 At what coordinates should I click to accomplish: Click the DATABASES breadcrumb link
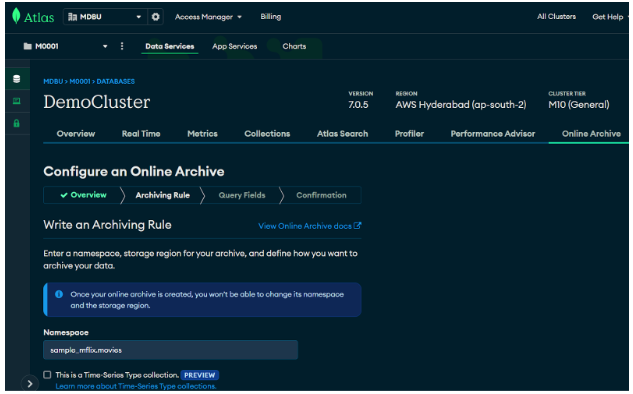[x=115, y=81]
